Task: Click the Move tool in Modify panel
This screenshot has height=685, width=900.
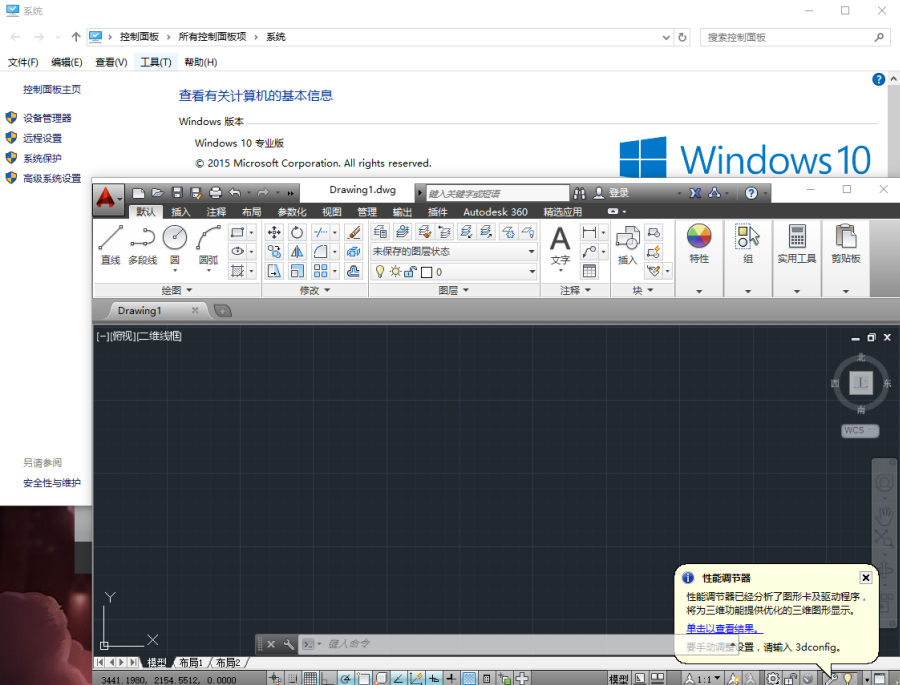Action: [274, 232]
